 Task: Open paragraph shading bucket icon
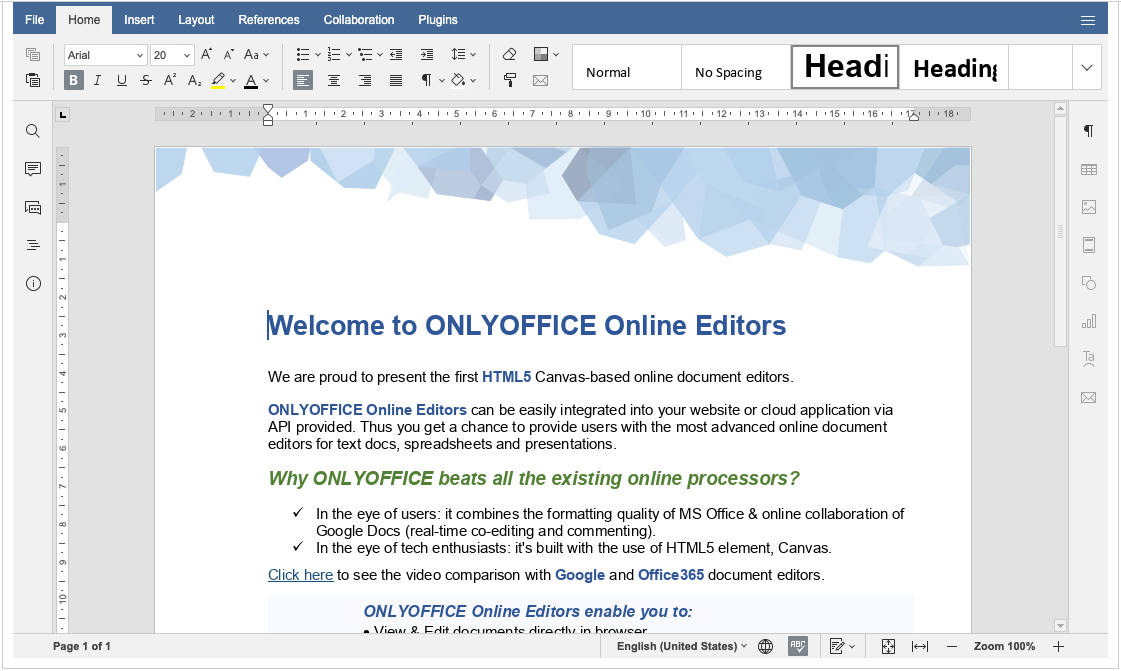click(x=458, y=80)
